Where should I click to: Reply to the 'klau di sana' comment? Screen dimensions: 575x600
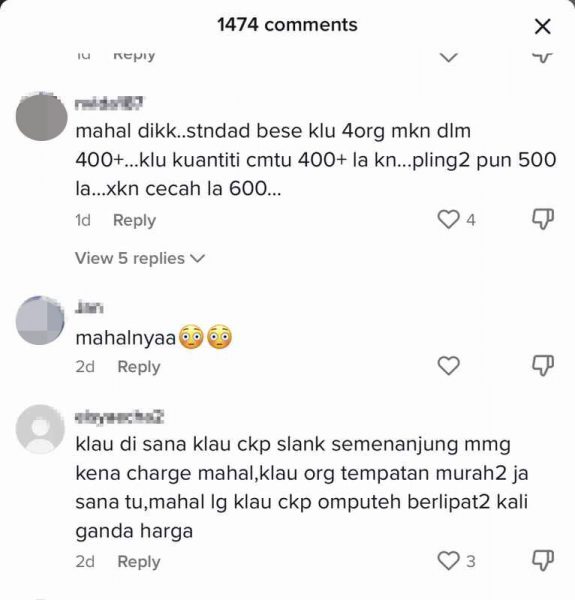coord(139,562)
